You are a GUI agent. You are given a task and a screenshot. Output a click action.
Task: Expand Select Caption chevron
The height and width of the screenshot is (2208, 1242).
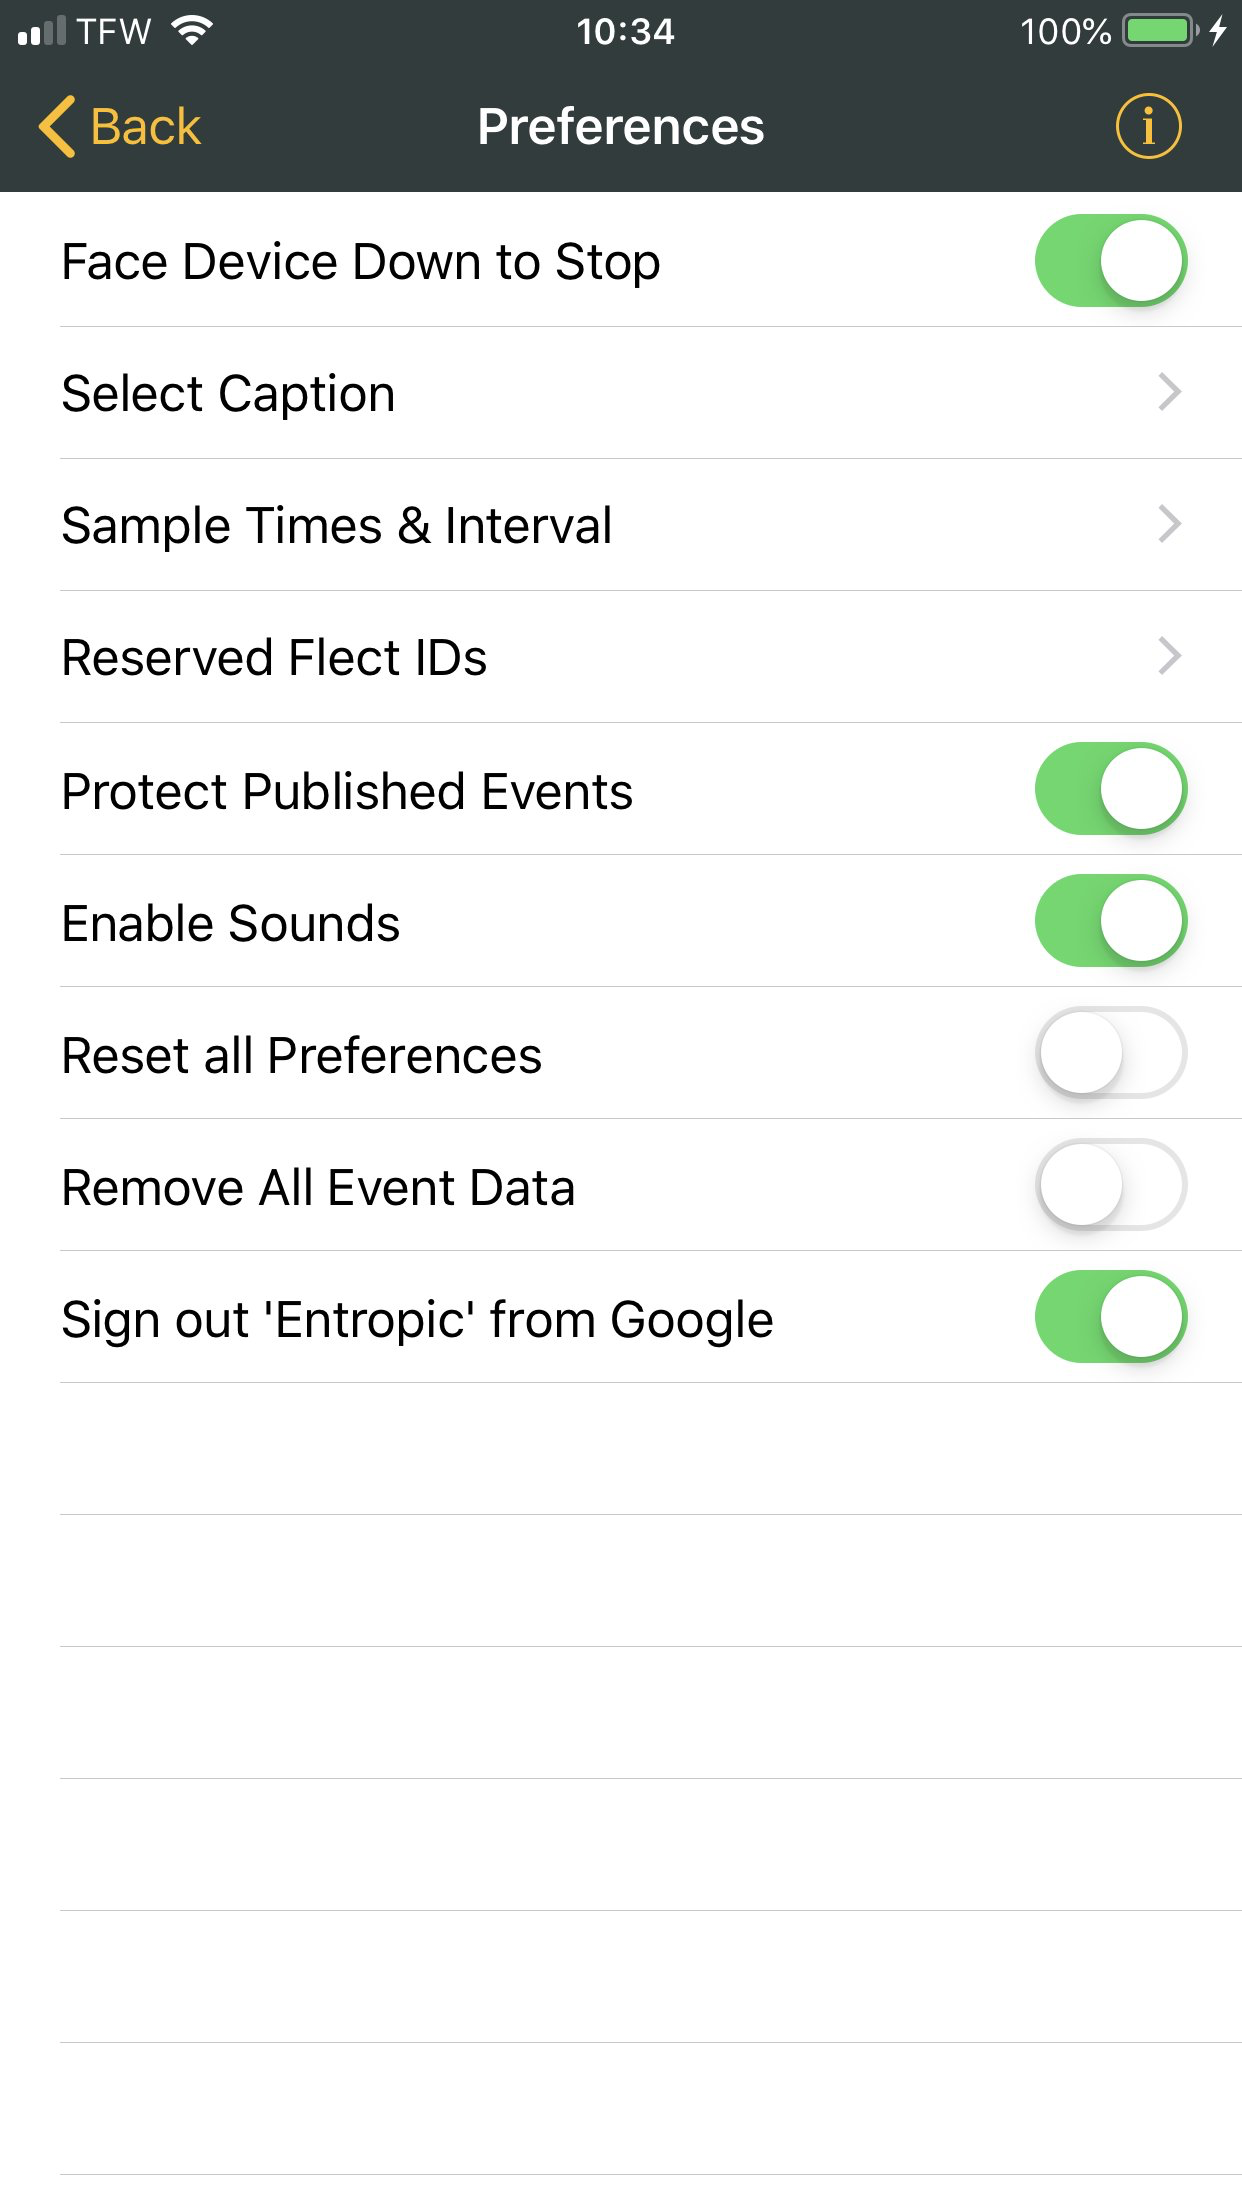[1169, 392]
